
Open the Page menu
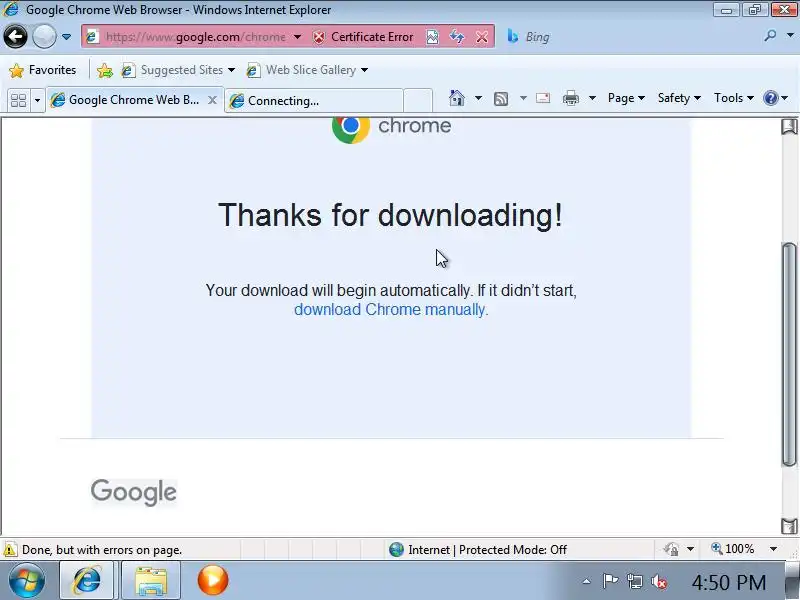[626, 98]
